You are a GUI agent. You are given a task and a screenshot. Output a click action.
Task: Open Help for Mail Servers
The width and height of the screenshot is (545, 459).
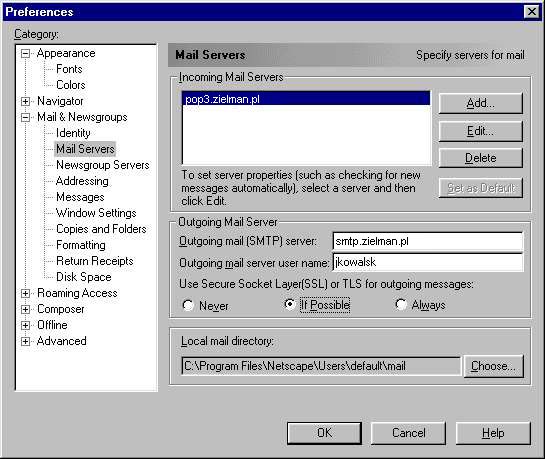click(x=493, y=433)
